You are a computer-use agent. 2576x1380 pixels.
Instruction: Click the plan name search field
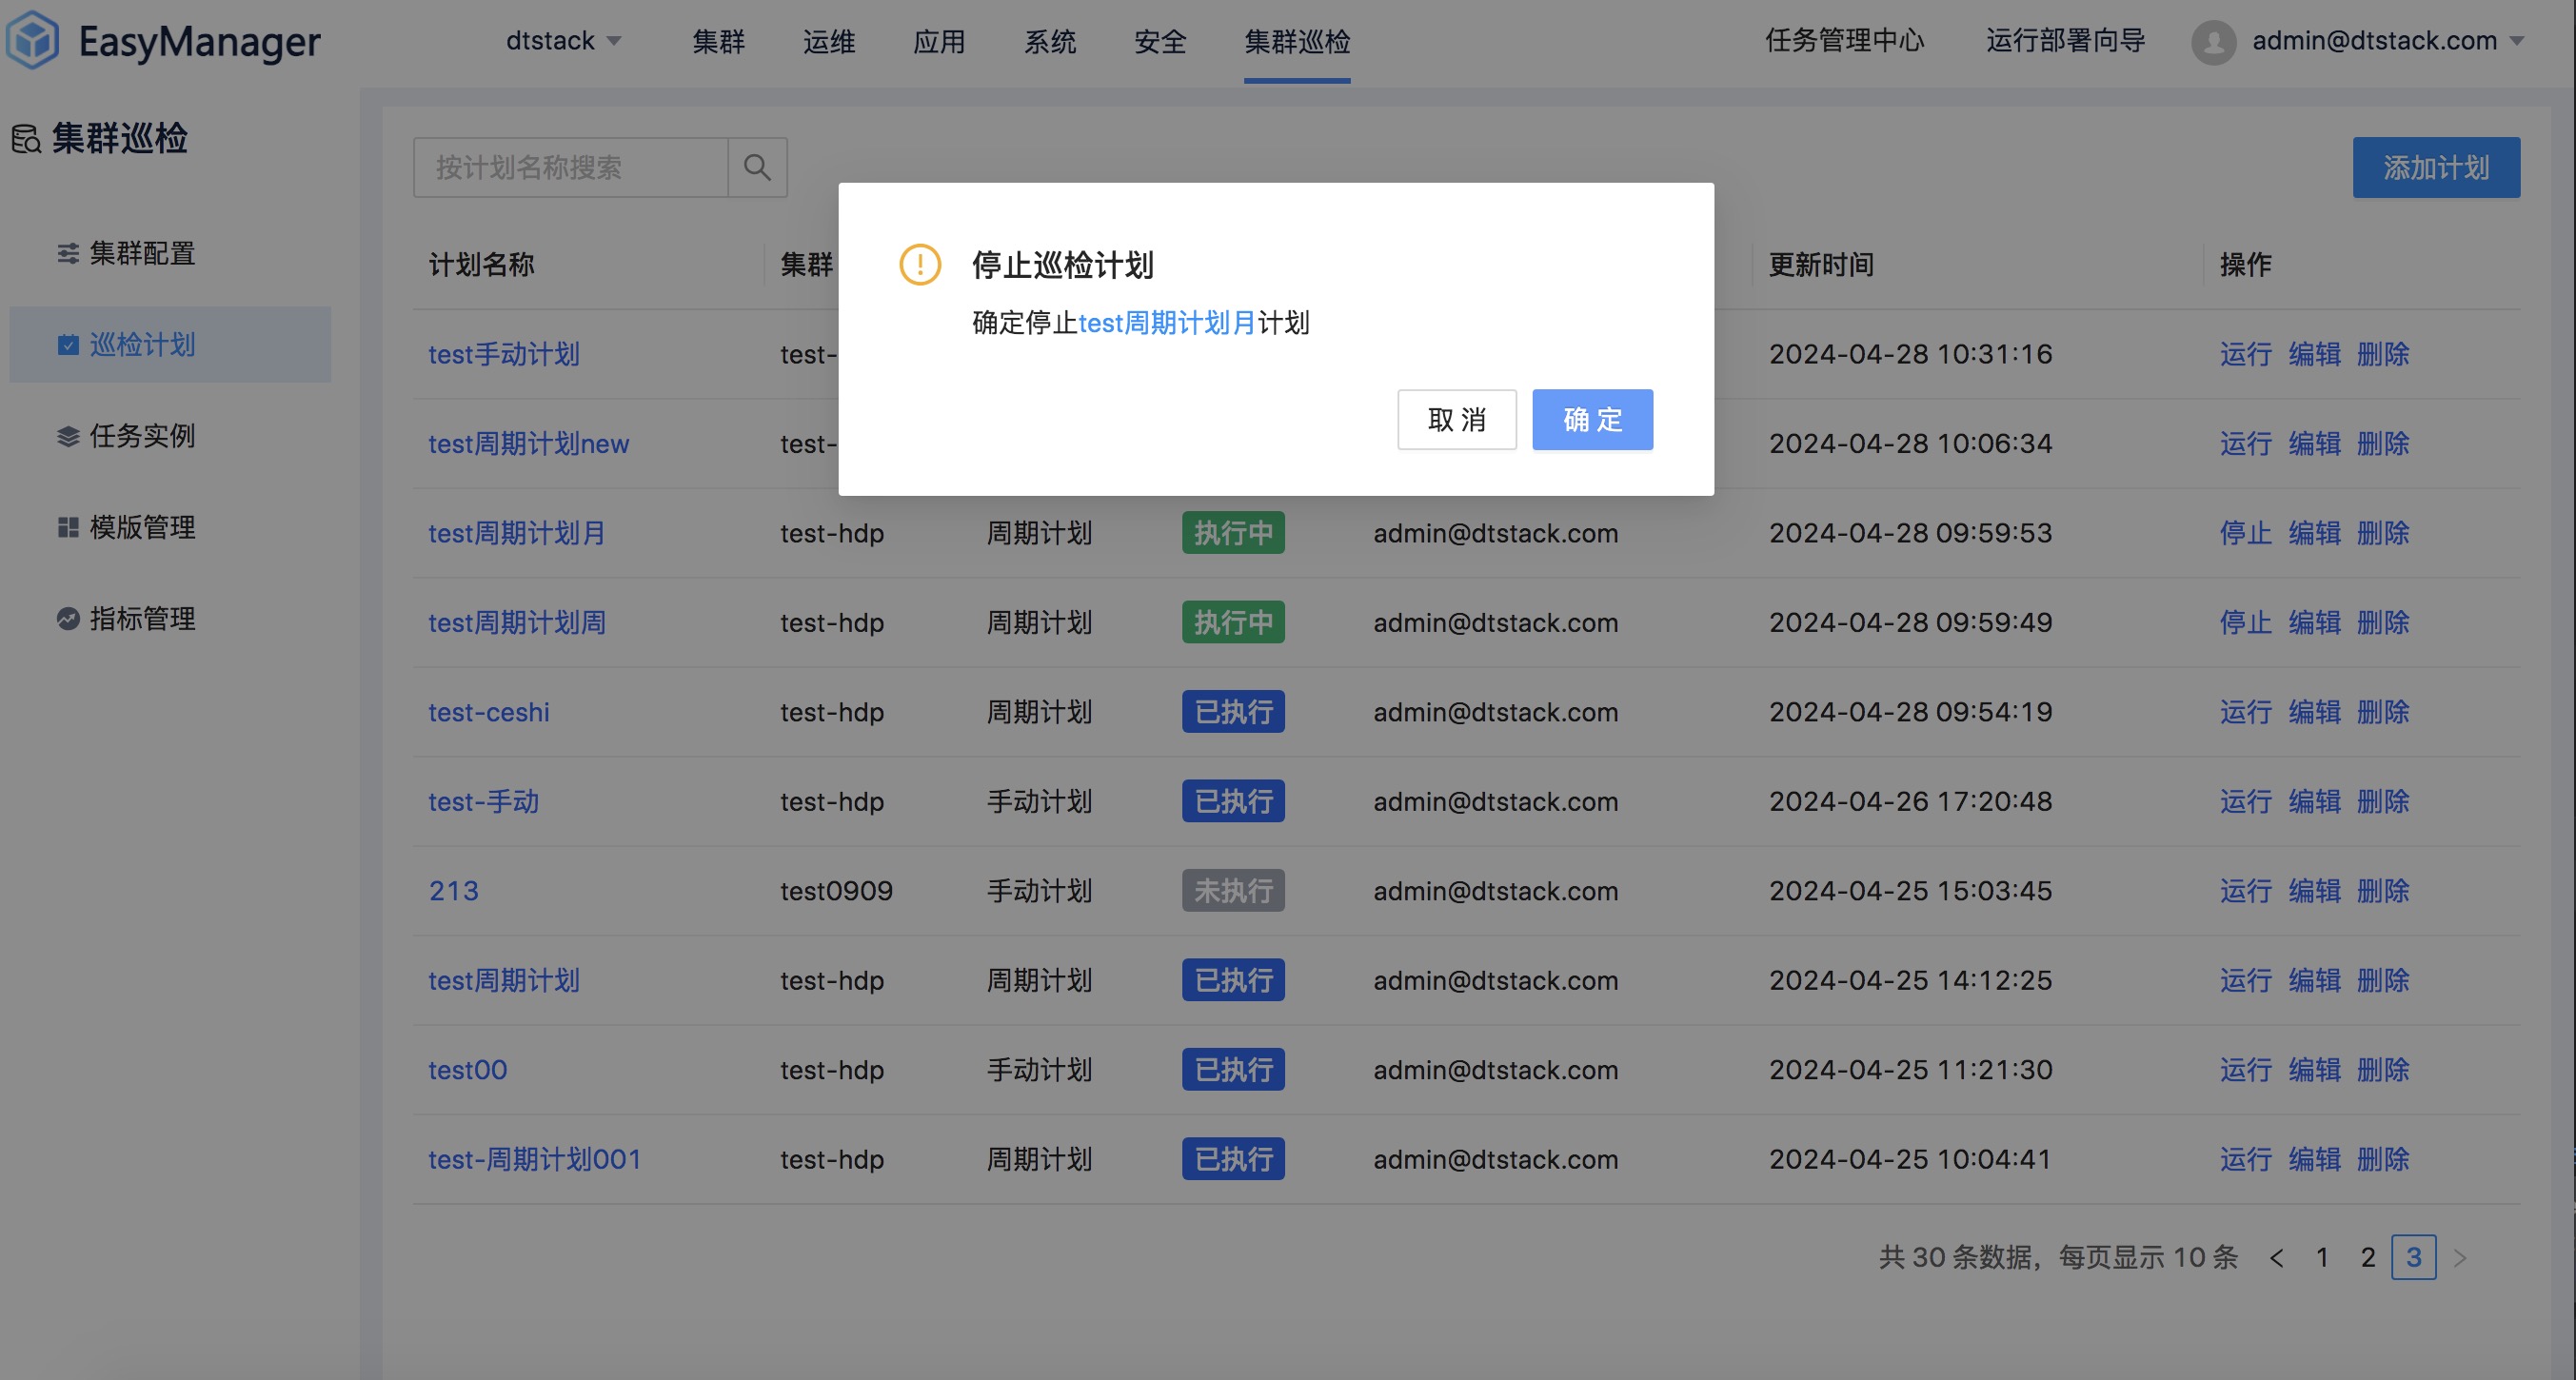[570, 167]
